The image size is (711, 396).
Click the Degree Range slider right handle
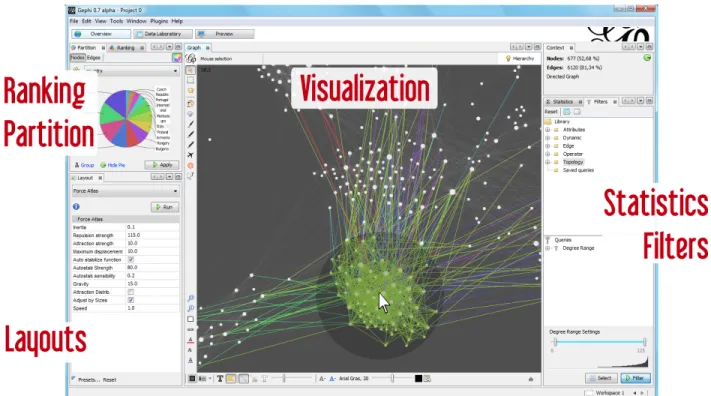click(644, 342)
